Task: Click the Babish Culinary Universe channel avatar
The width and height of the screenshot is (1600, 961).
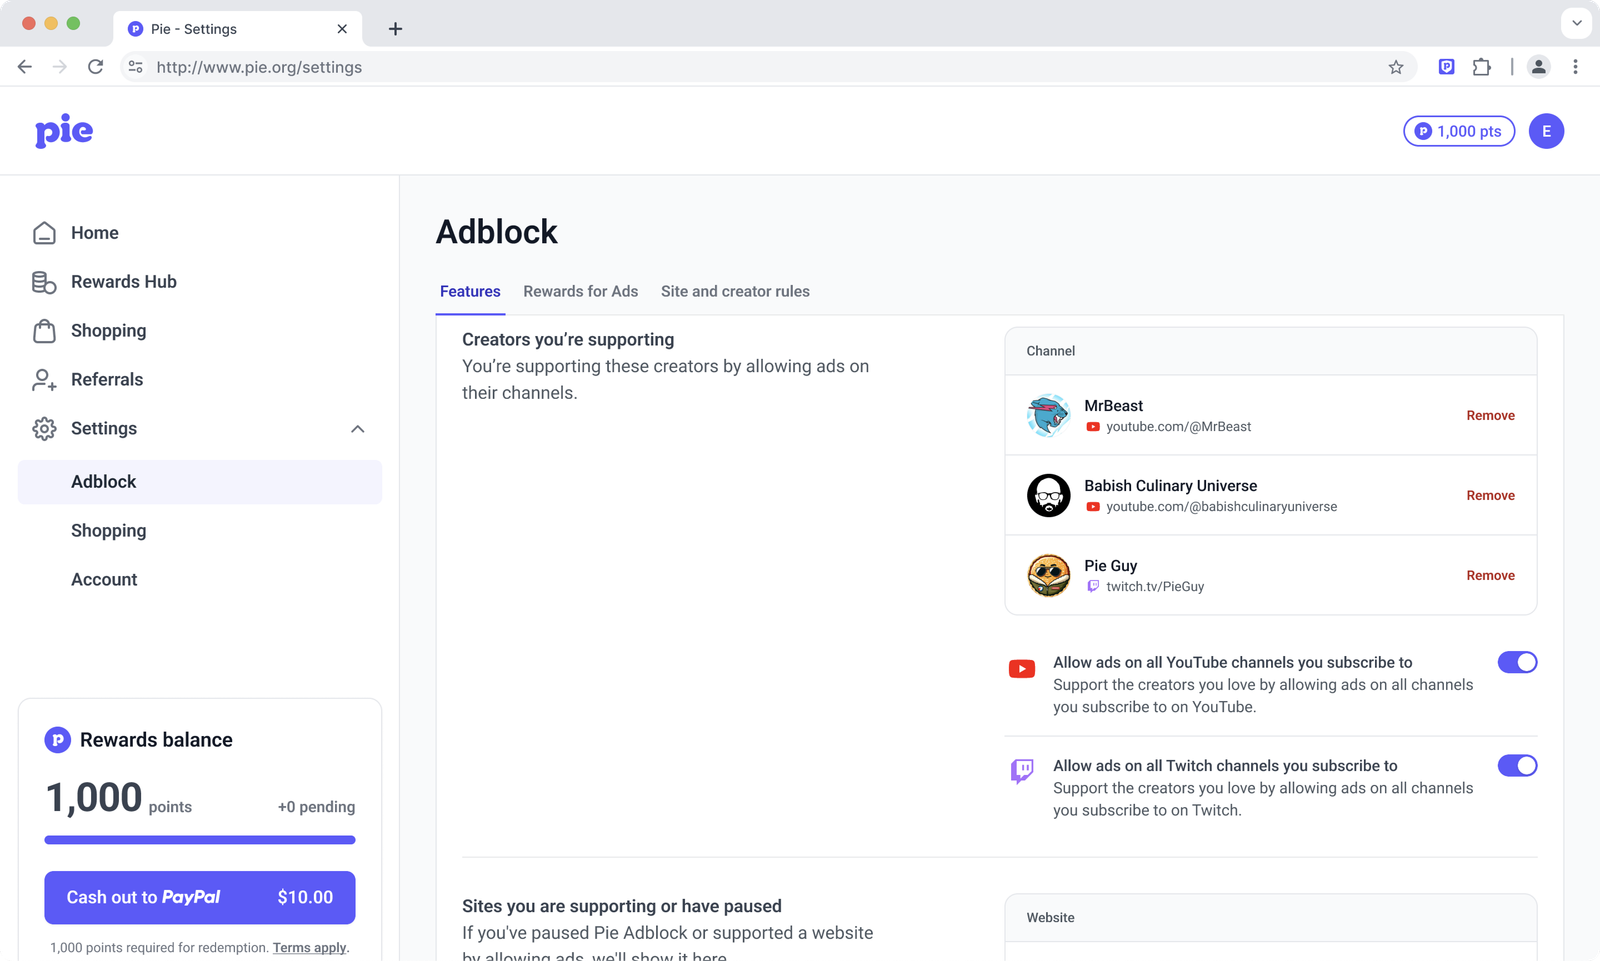Action: (x=1048, y=495)
